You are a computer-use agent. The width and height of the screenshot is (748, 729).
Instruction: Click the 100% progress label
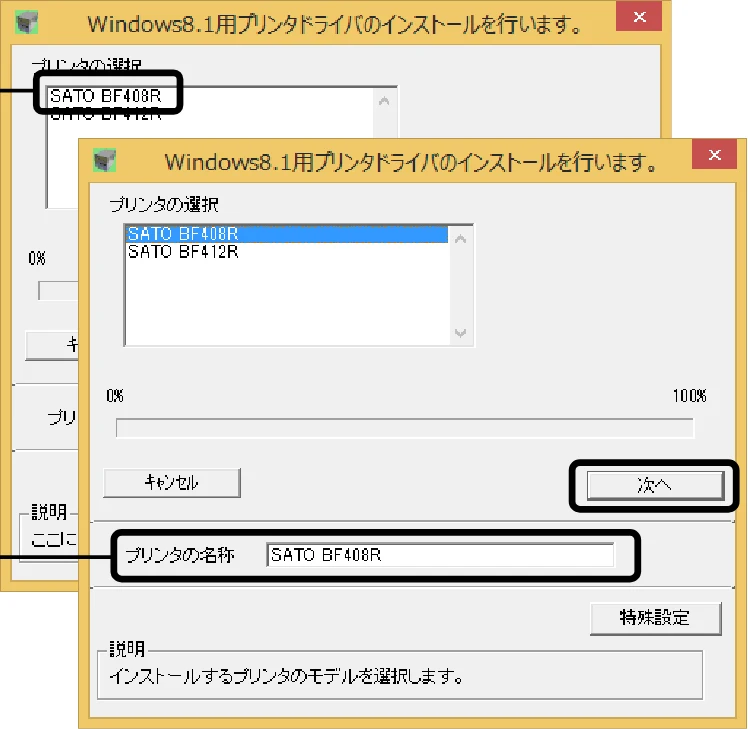[689, 396]
